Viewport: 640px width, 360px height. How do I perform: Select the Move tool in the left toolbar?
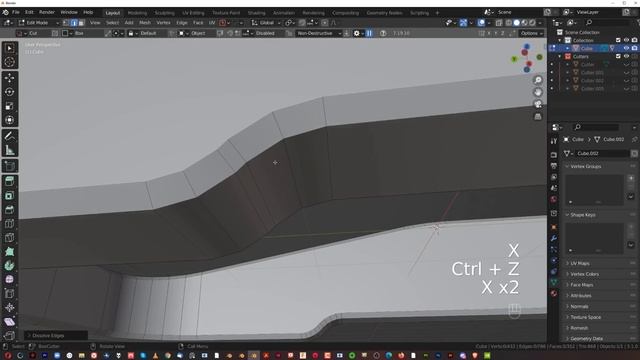pyautogui.click(x=9, y=78)
